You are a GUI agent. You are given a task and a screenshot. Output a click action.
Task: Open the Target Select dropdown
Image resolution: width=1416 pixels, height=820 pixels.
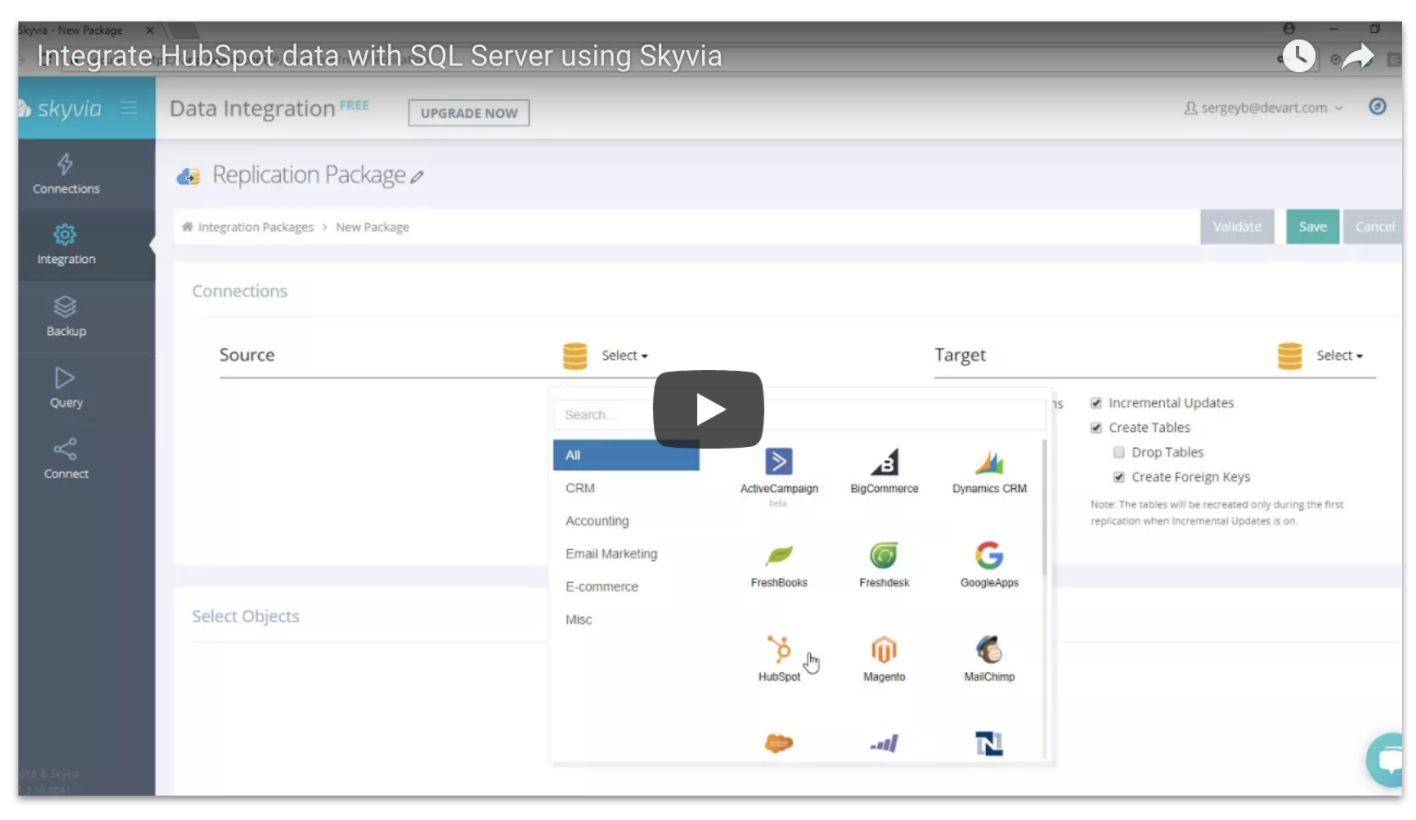(x=1340, y=356)
